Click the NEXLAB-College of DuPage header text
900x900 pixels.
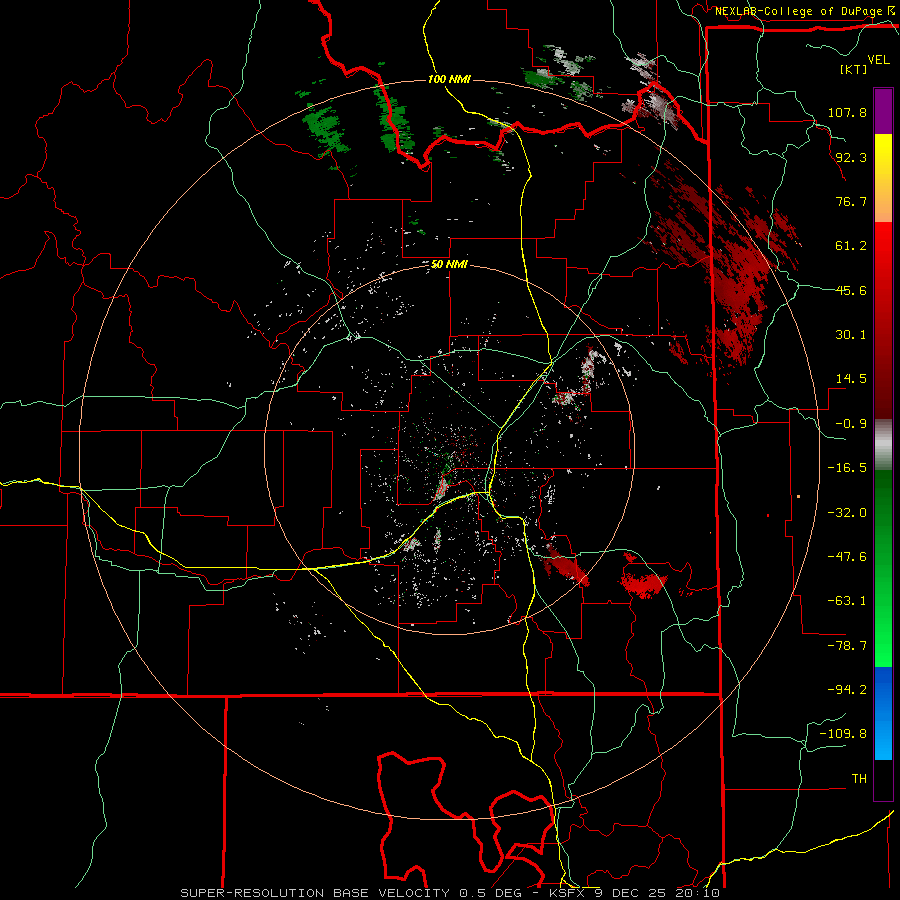click(x=804, y=11)
